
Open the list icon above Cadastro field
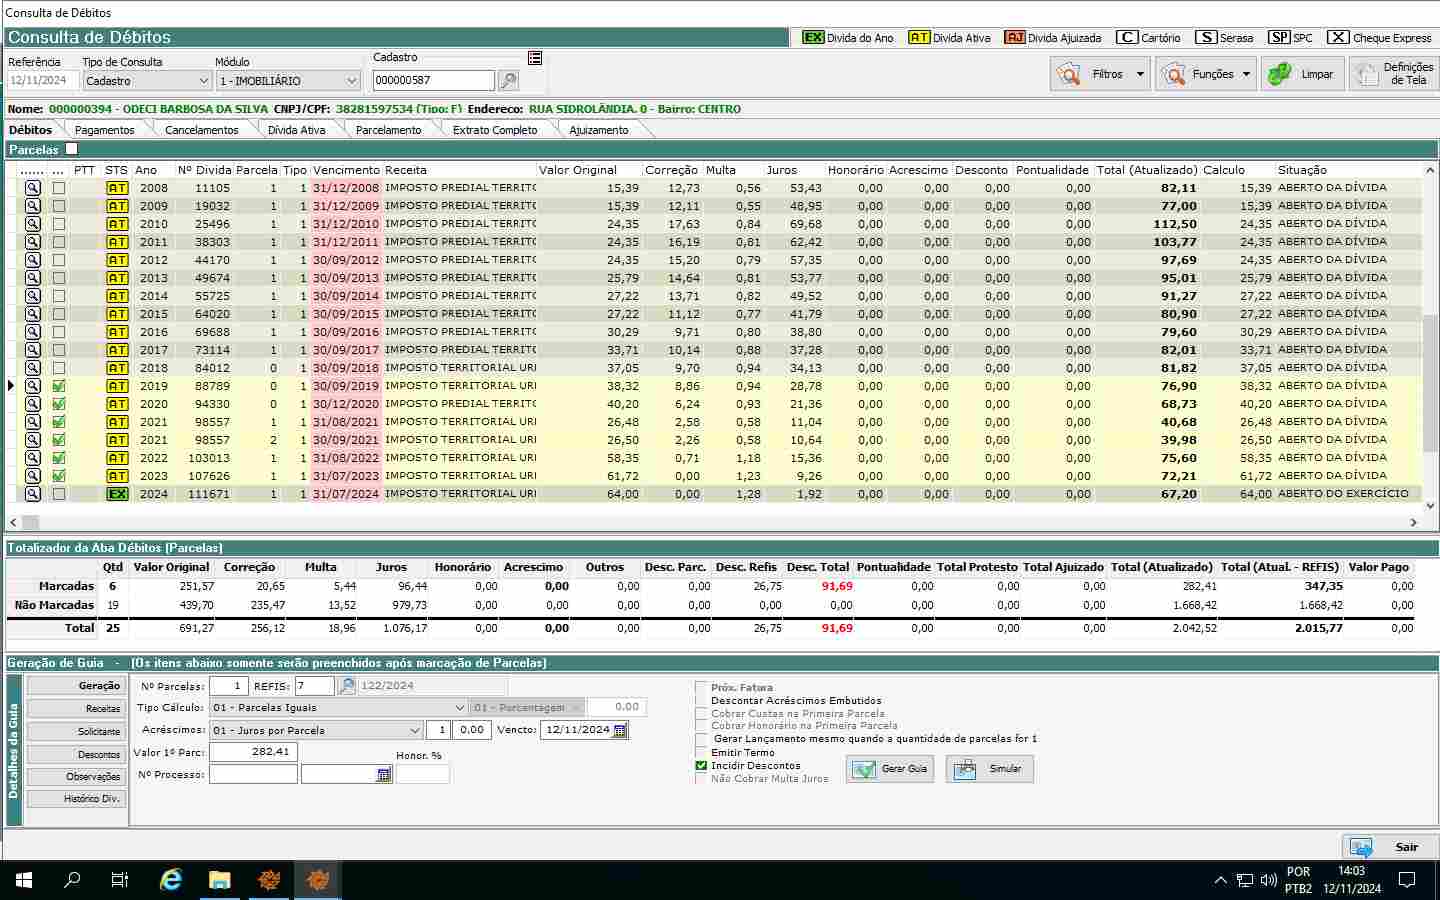tap(535, 59)
